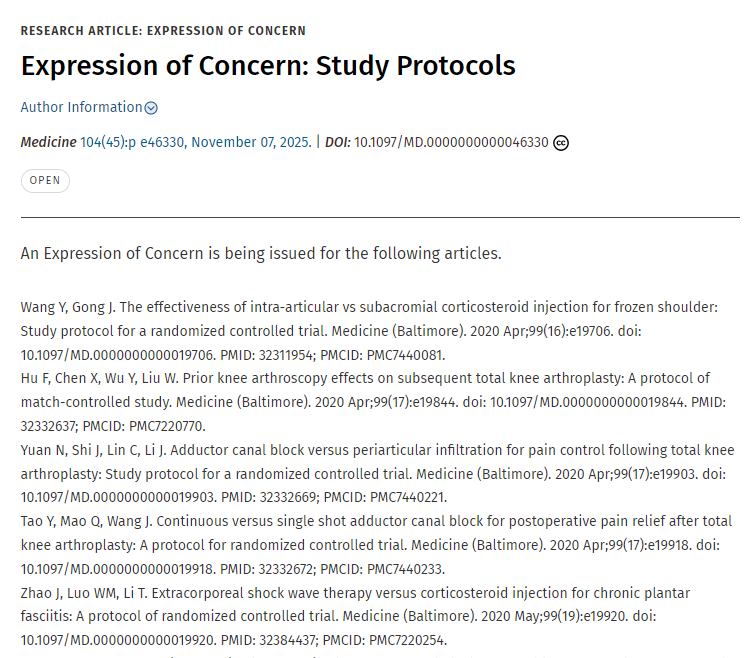This screenshot has width=754, height=658.
Task: Click the Research Article: Expression of Concern label
Action: (x=163, y=31)
